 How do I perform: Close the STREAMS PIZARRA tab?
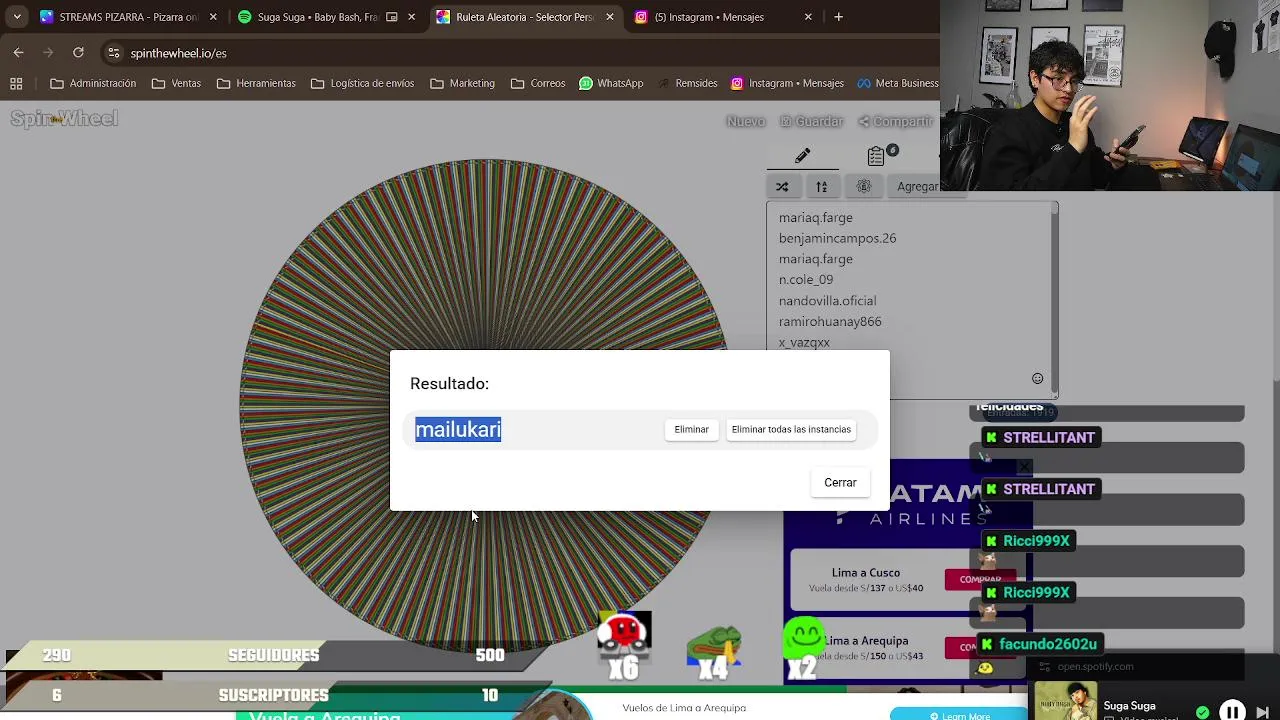click(213, 17)
